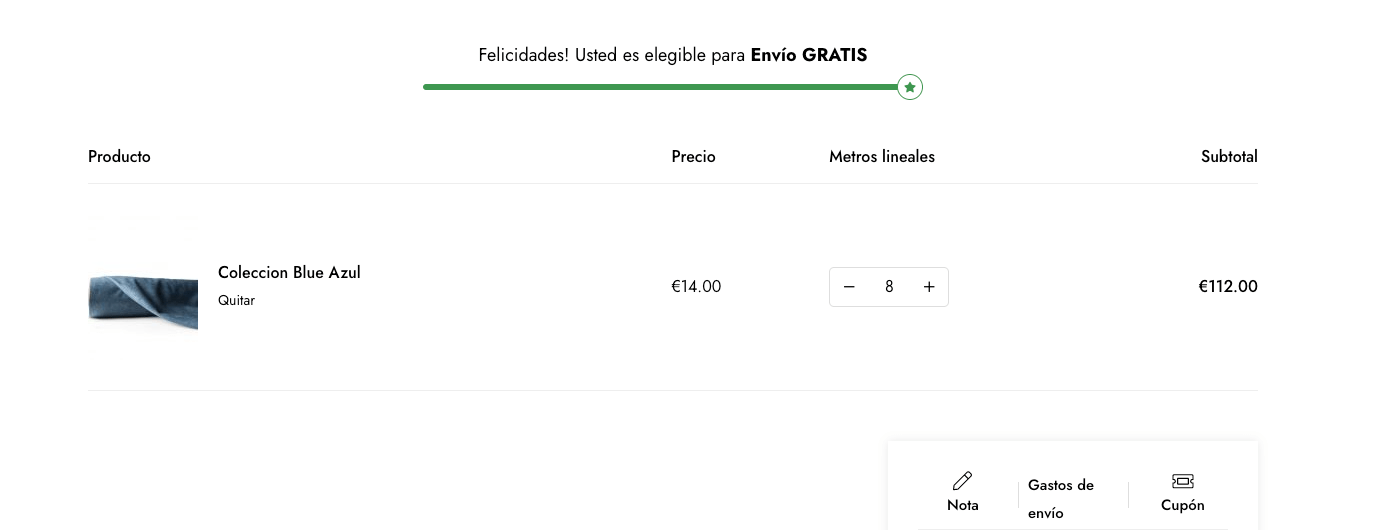The width and height of the screenshot is (1392, 530).
Task: Click the Metros lineales column header
Action: (x=882, y=156)
